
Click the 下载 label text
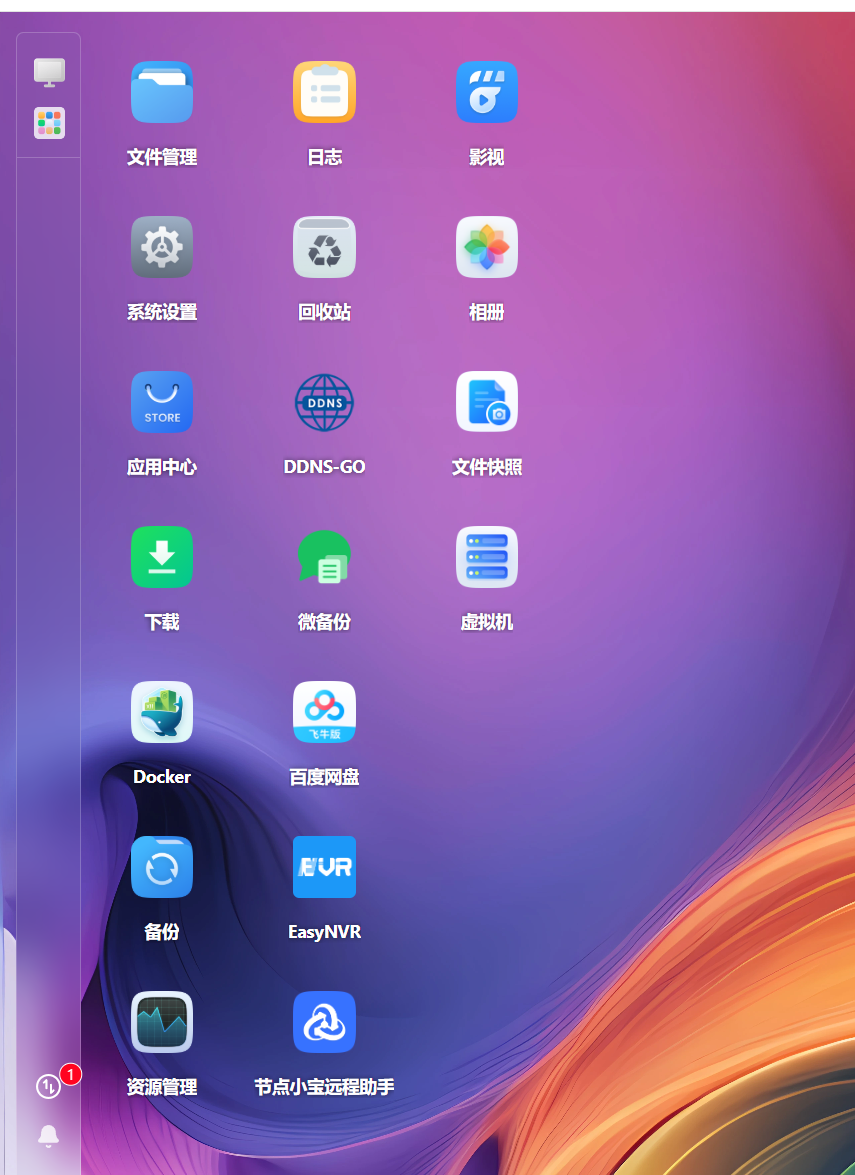point(162,622)
